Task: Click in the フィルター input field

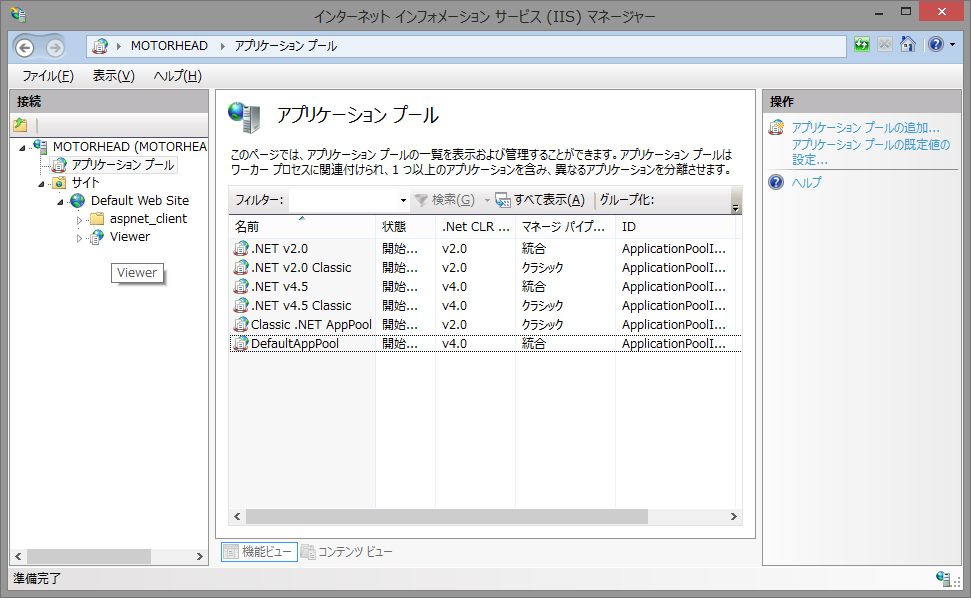Action: (x=342, y=200)
